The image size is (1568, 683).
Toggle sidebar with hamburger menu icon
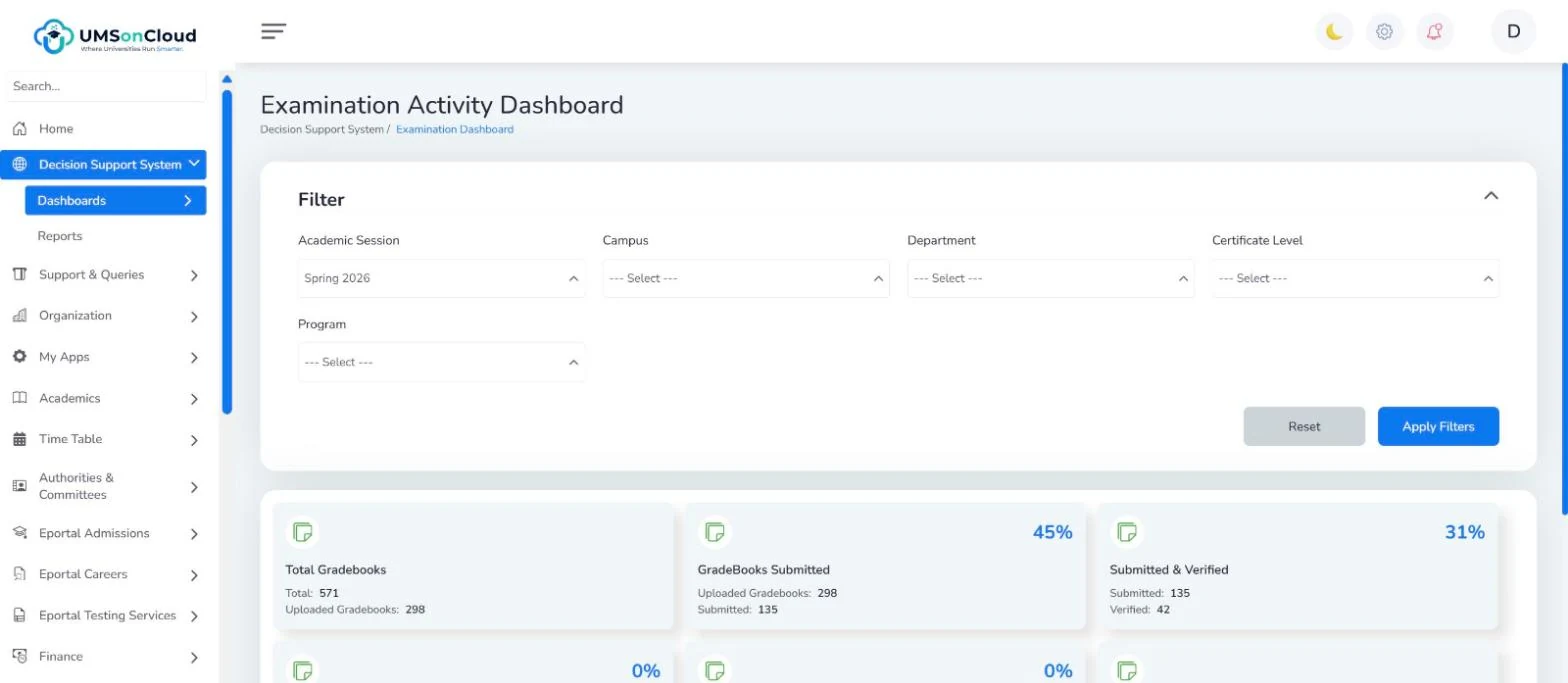coord(274,31)
